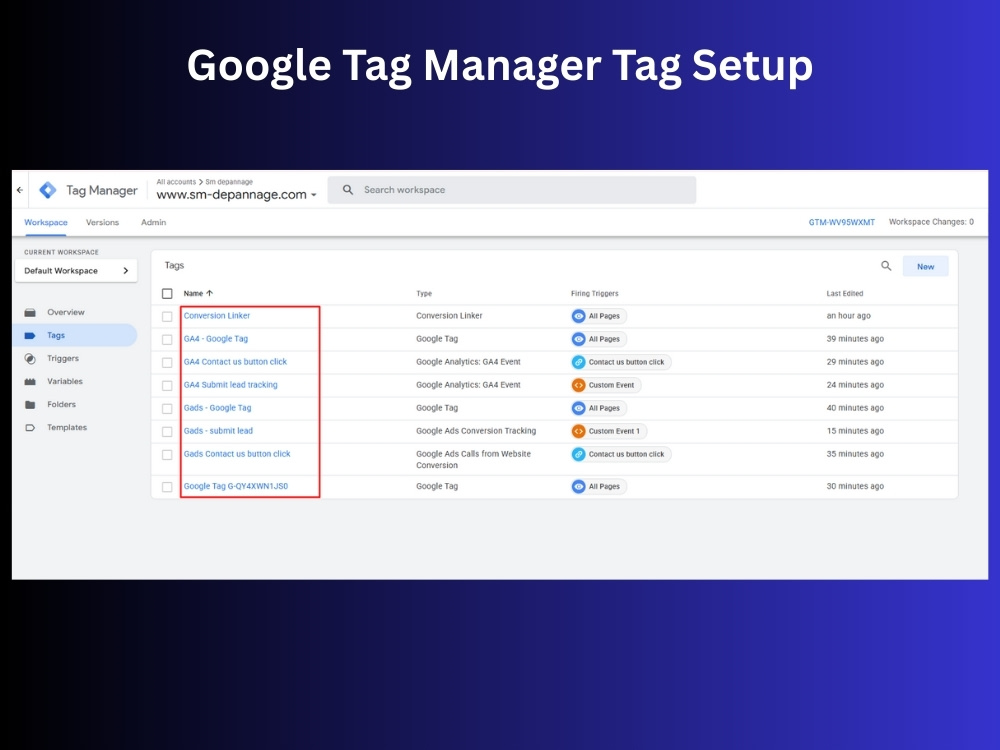Click eye icon in Gads - Google Tag row

click(x=578, y=408)
